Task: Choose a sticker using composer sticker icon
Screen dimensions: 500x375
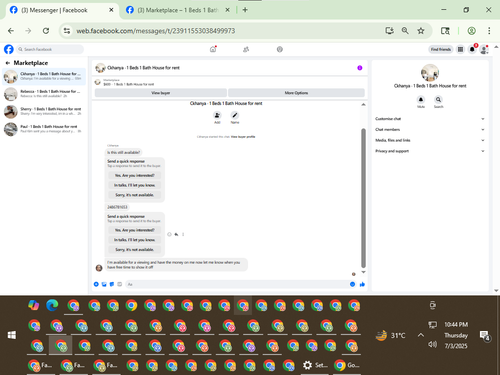Action: pyautogui.click(x=112, y=284)
